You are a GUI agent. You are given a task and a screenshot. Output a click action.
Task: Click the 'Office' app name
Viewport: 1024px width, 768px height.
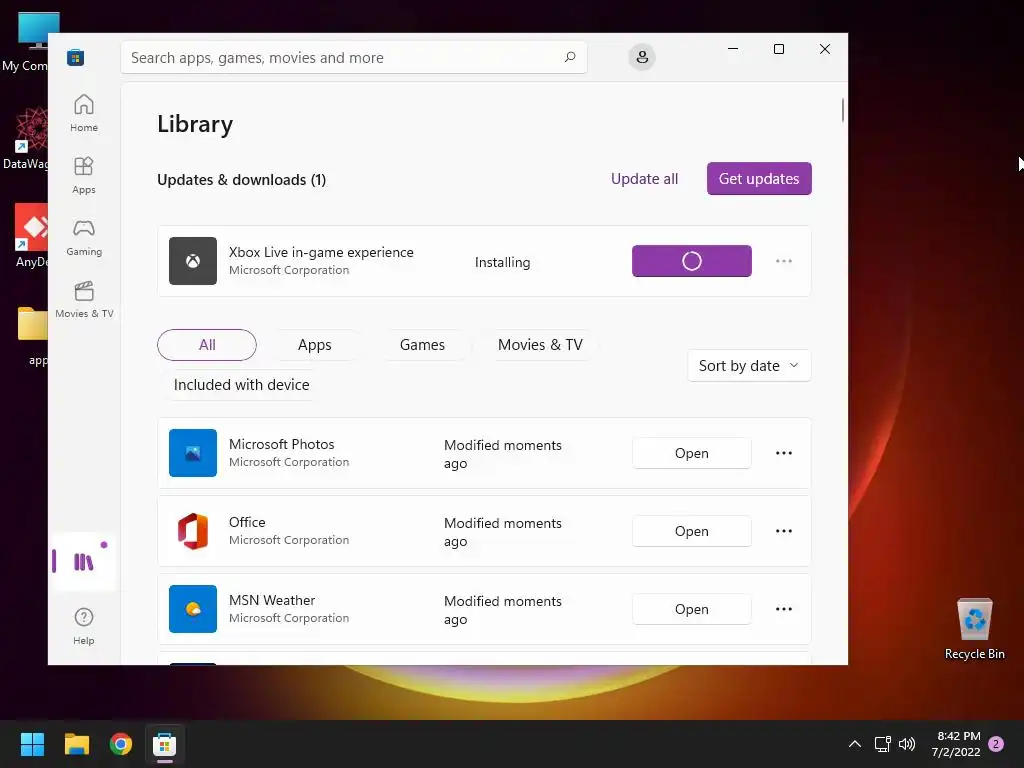pos(247,522)
